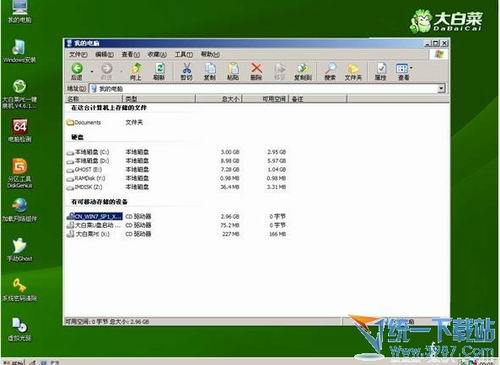The height and width of the screenshot is (365, 500).
Task: Open the 查看(V) menu
Action: (130, 54)
